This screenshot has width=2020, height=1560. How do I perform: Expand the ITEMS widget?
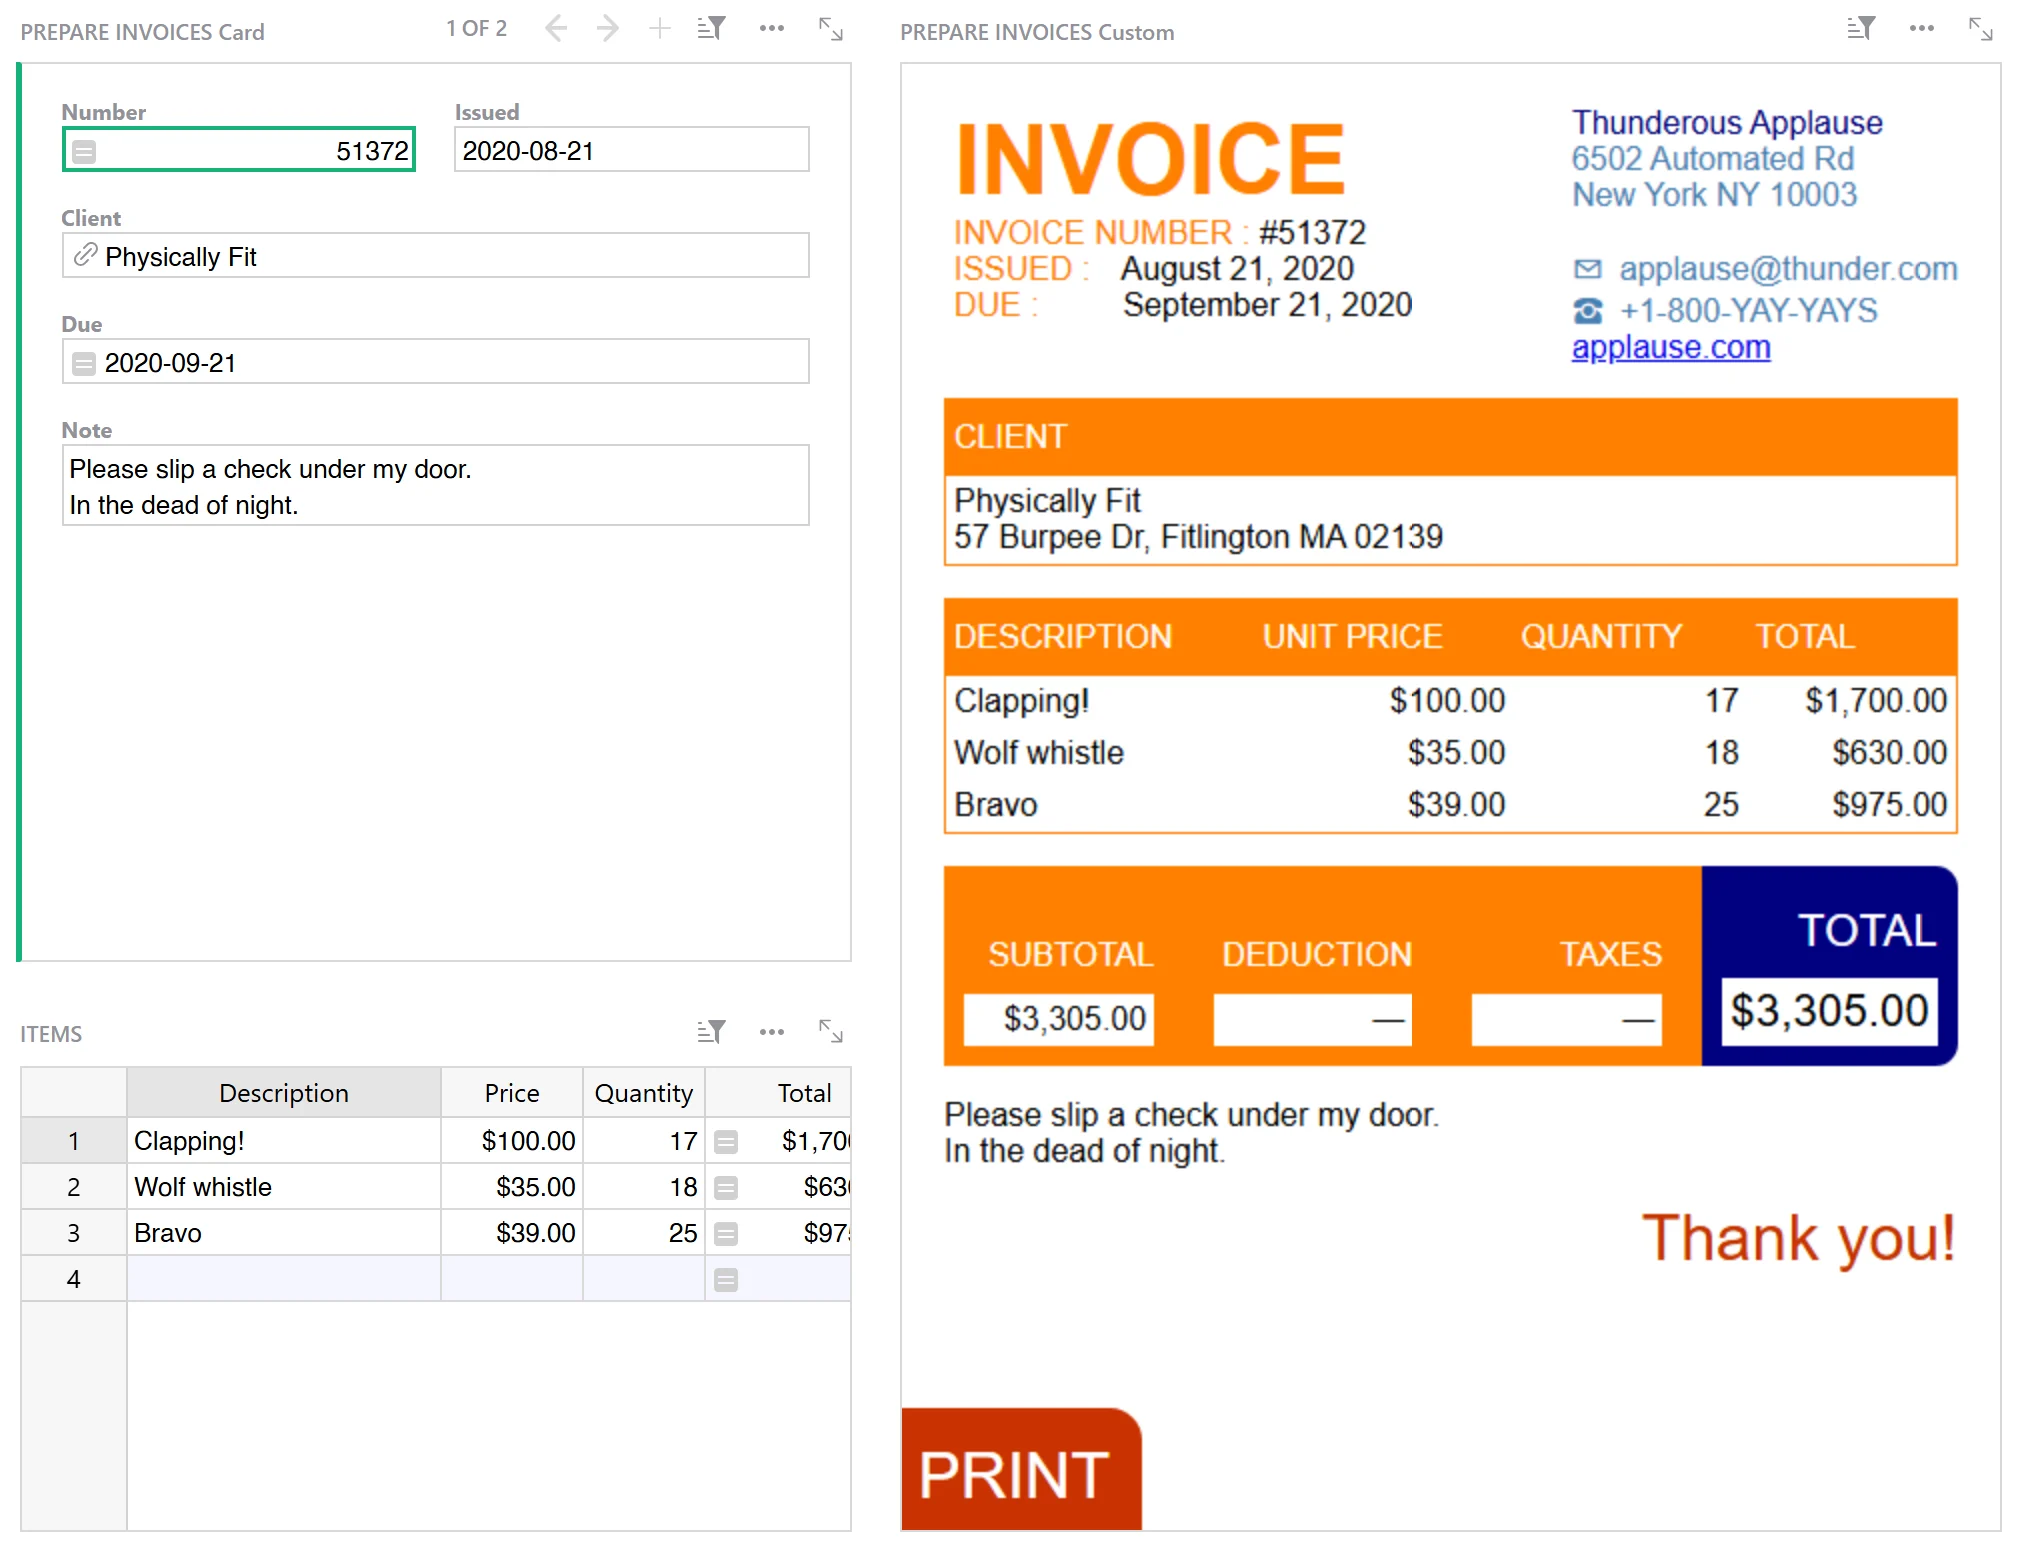click(x=831, y=1031)
